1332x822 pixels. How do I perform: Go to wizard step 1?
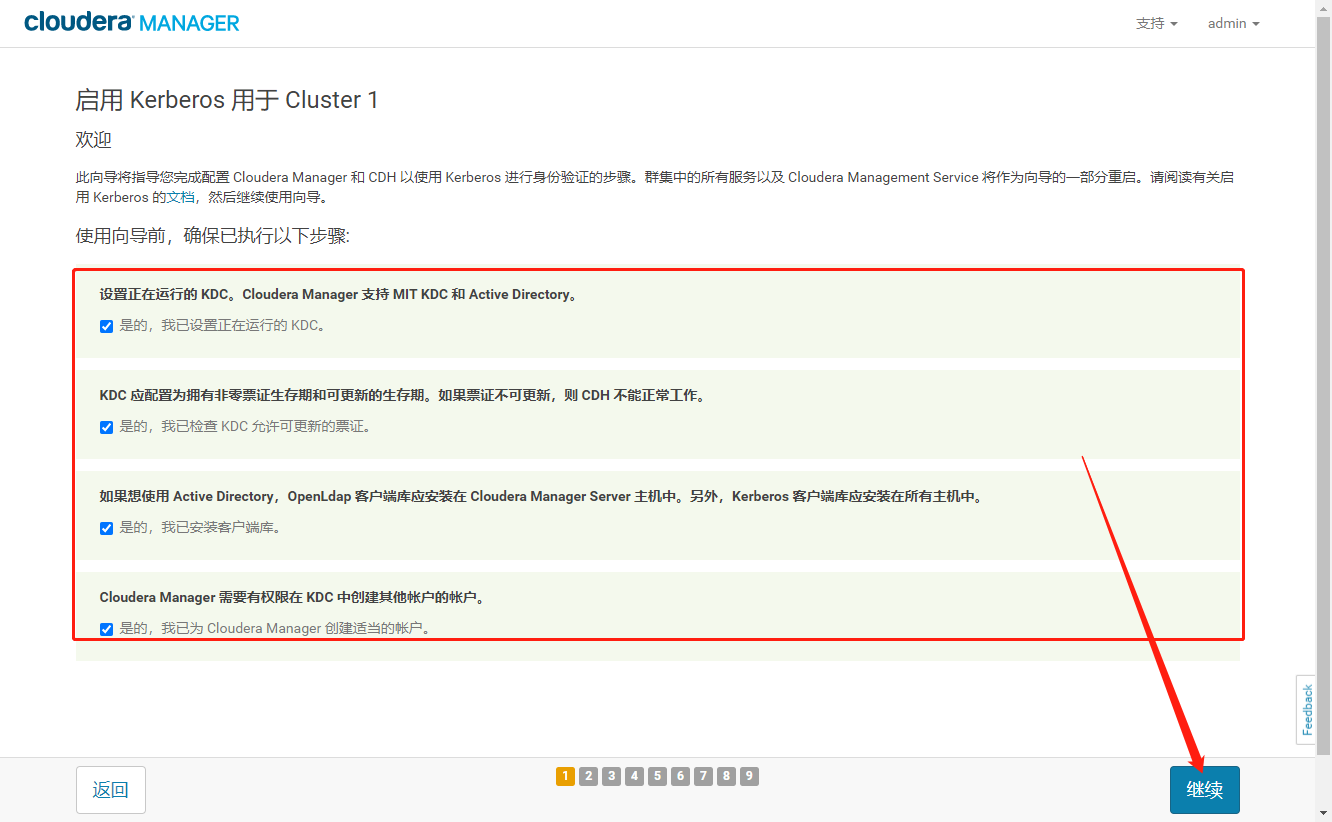[x=565, y=776]
